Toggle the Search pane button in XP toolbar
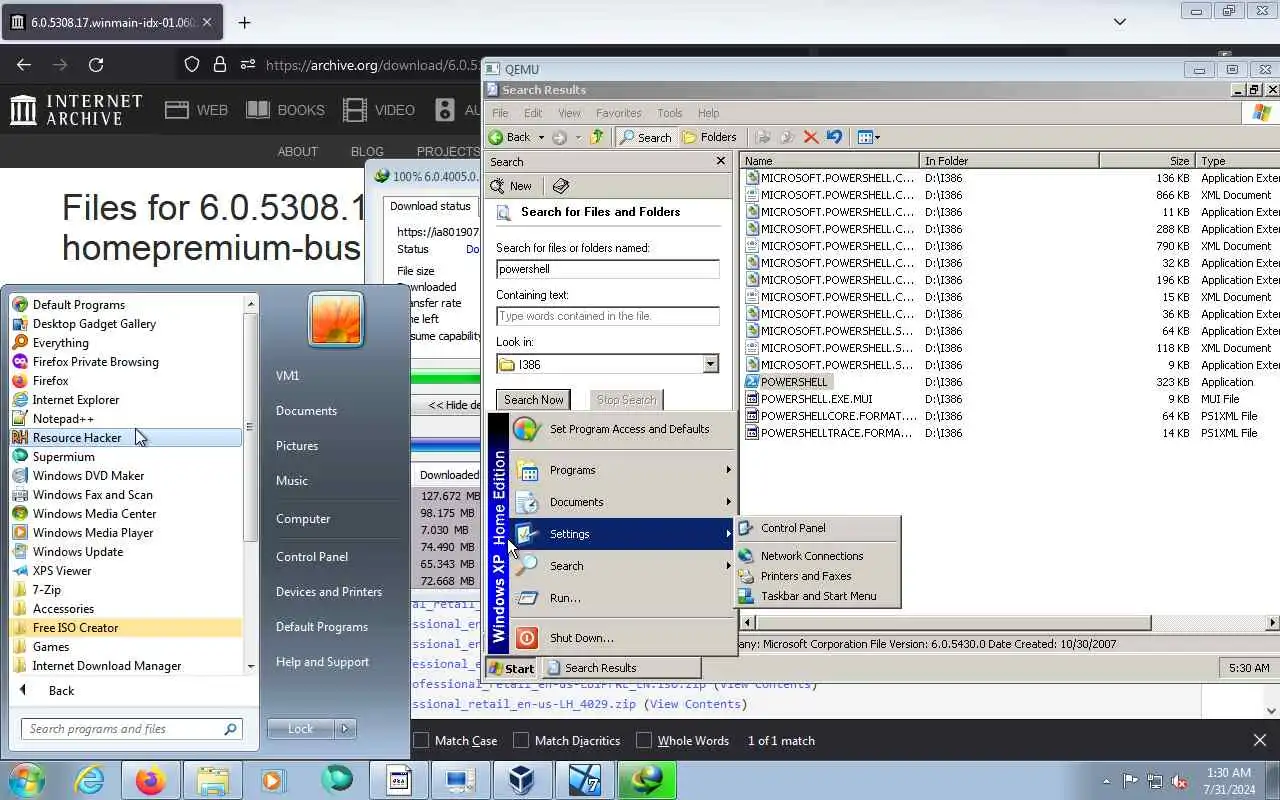 click(x=645, y=137)
